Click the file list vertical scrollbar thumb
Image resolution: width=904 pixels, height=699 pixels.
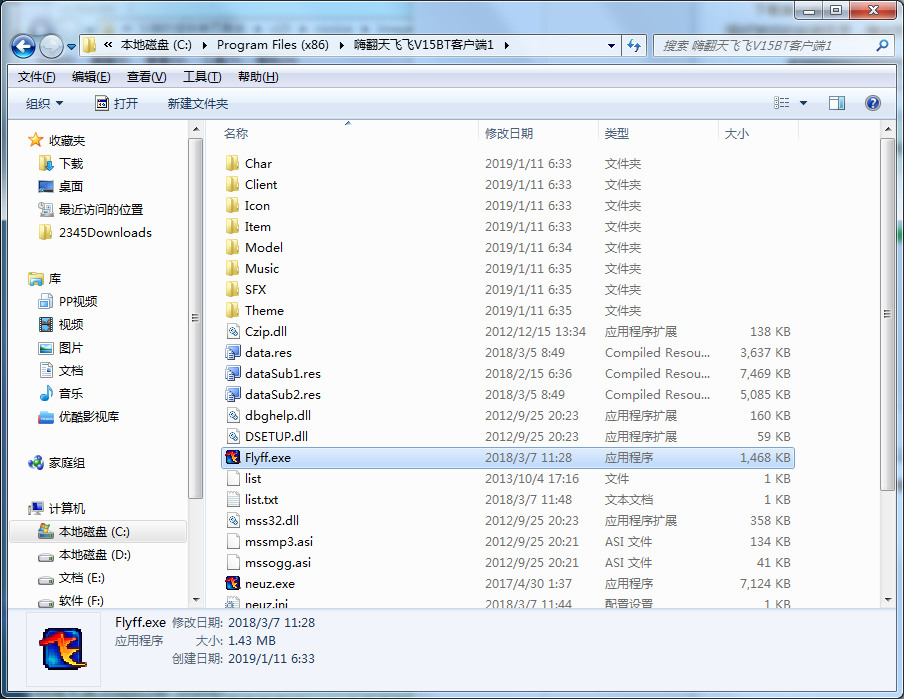[887, 314]
